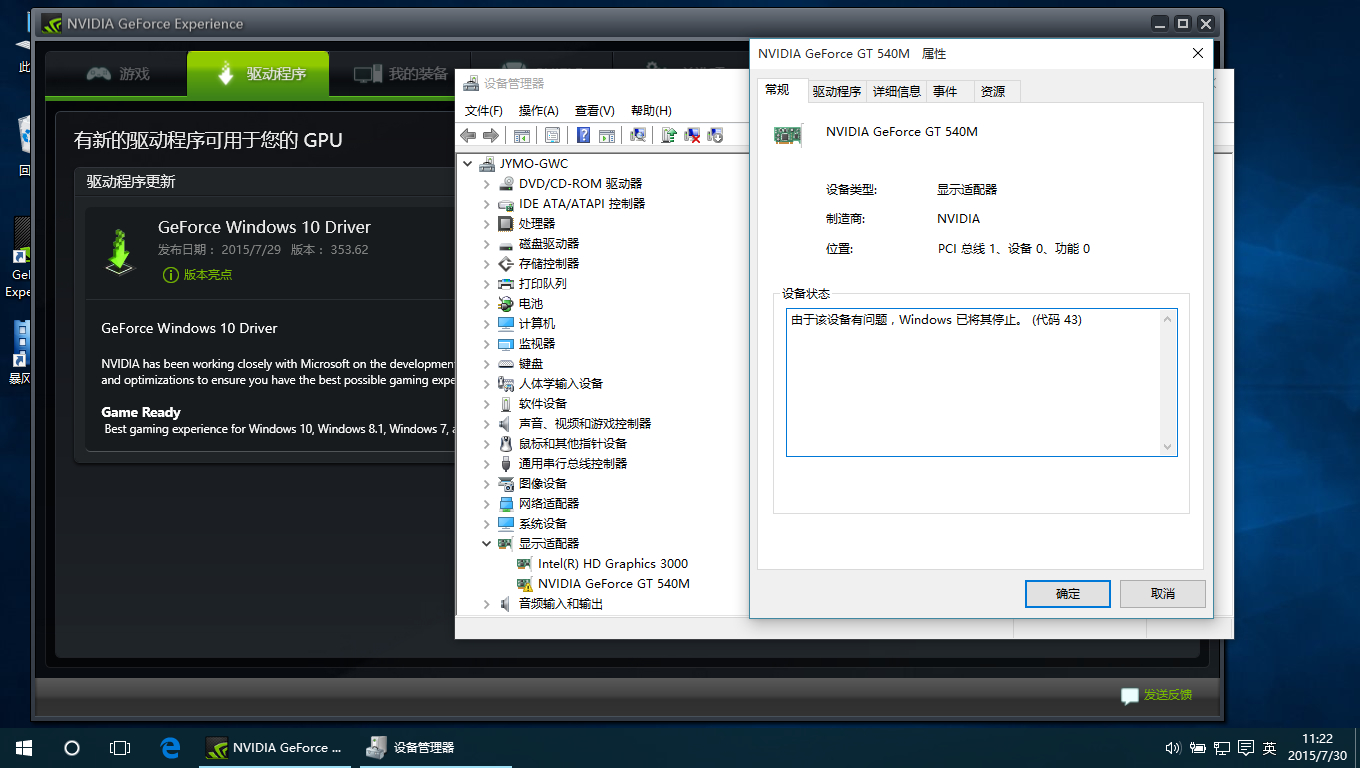Toggle the show/hide console tree toolbar icon

[x=521, y=135]
